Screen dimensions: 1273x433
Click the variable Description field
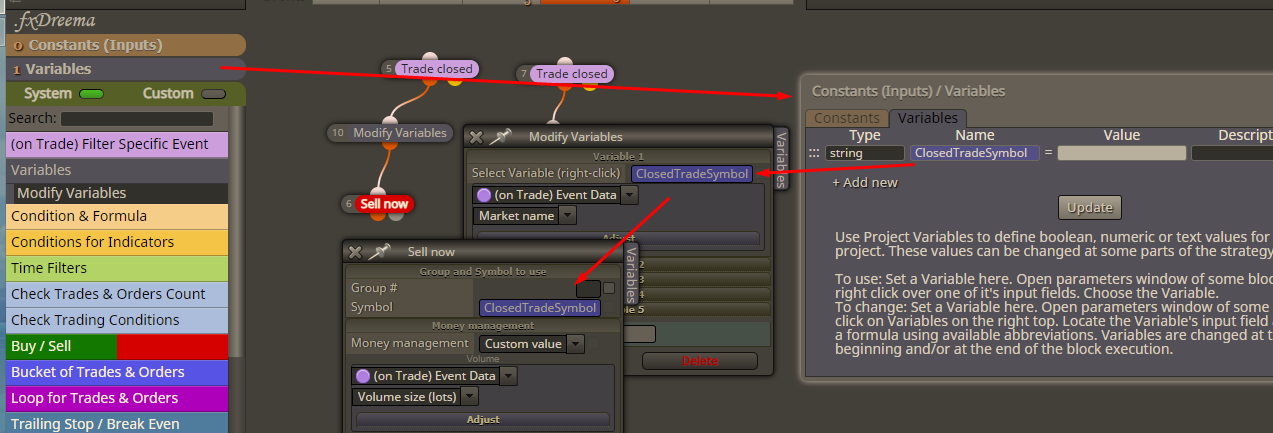(1231, 153)
